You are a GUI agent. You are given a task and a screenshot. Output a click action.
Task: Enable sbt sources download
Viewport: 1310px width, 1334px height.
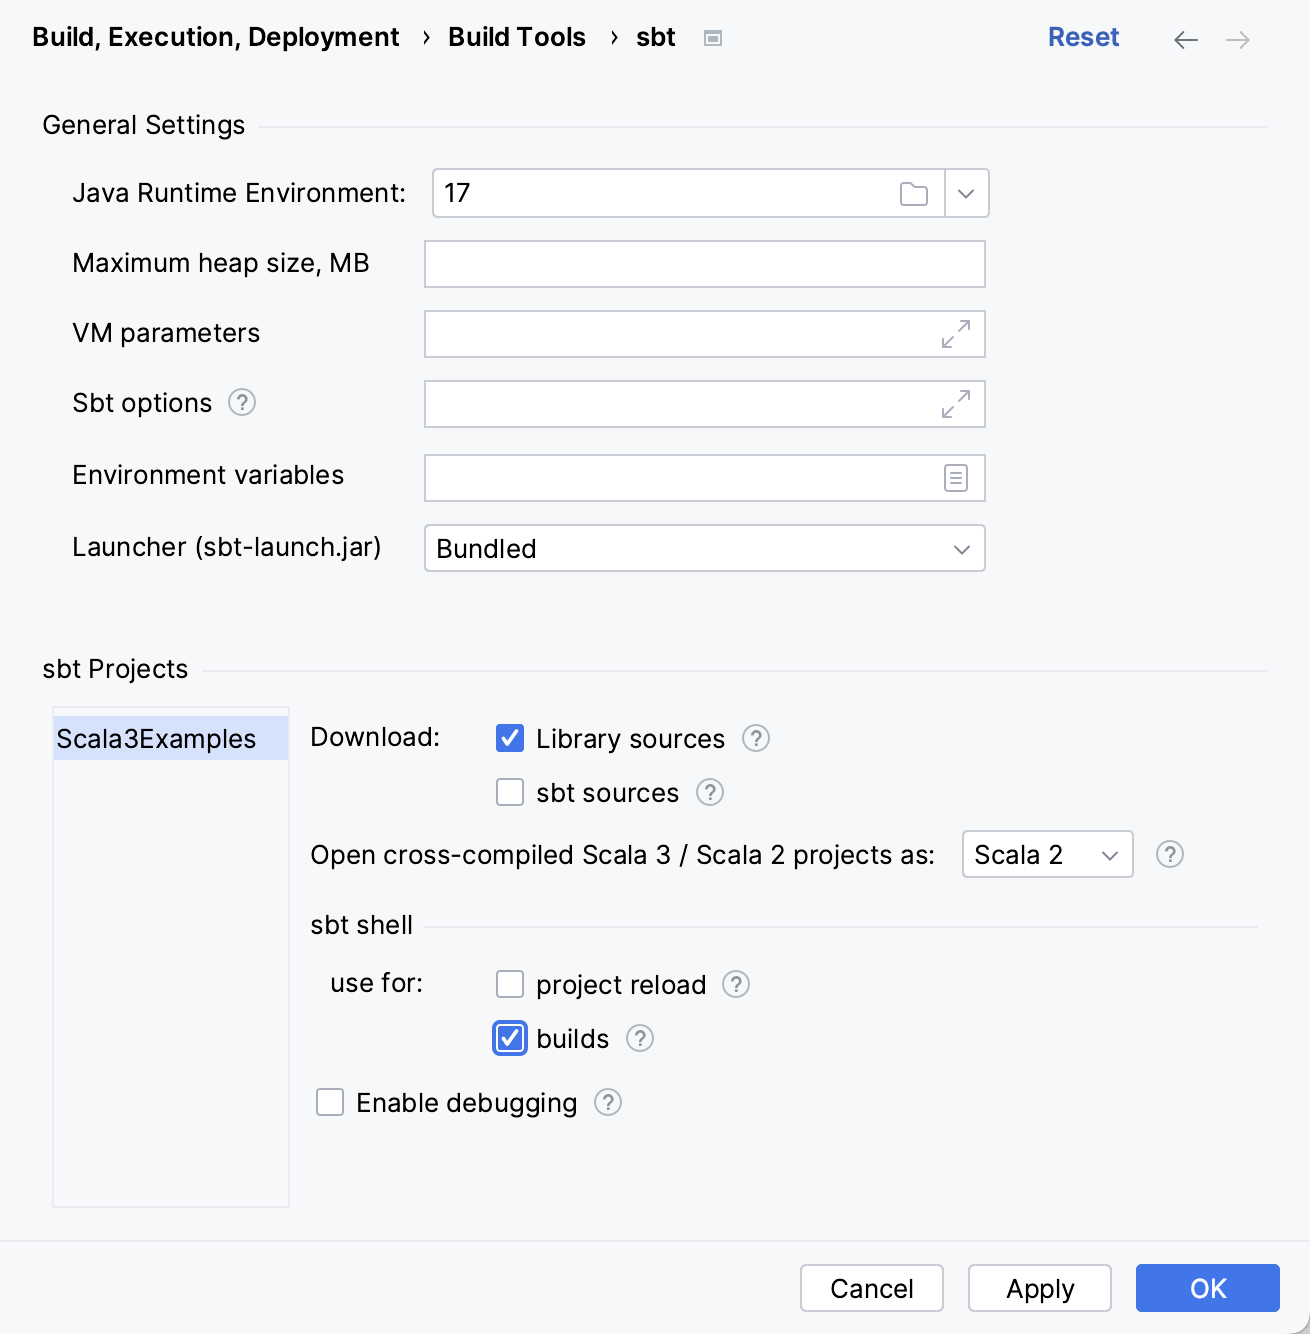[x=510, y=793]
